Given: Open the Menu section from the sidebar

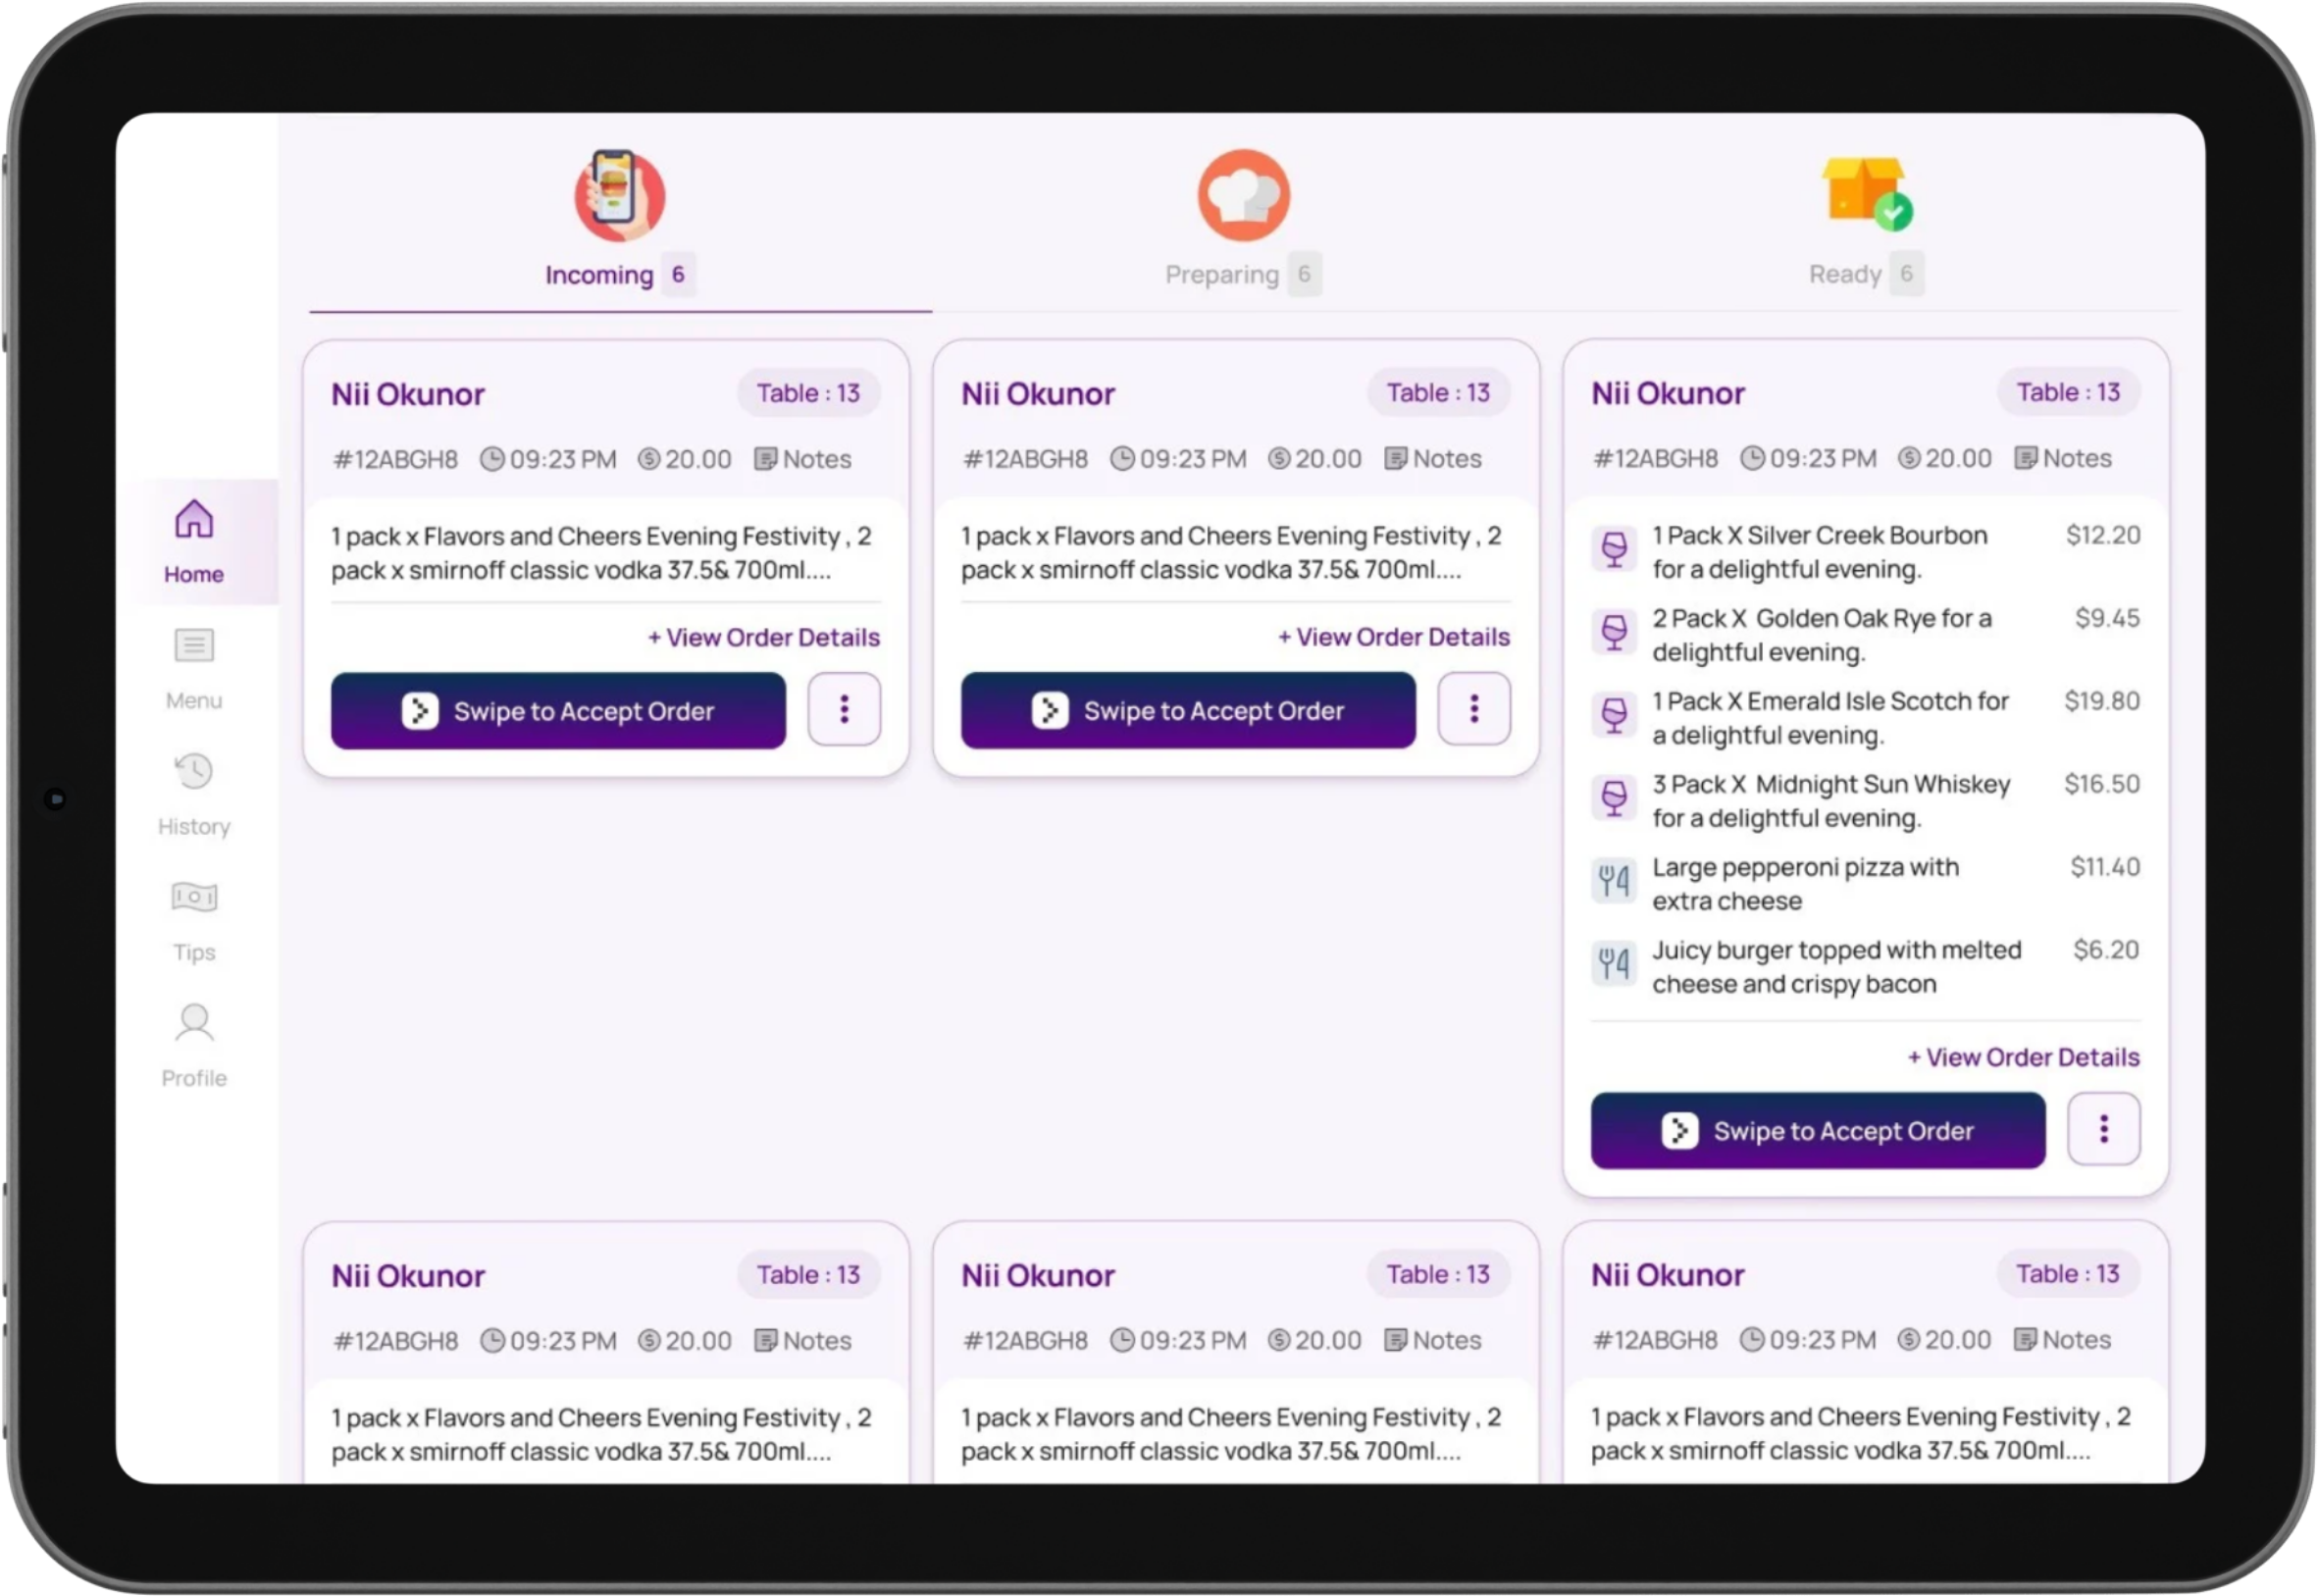Looking at the screenshot, I should (x=194, y=669).
